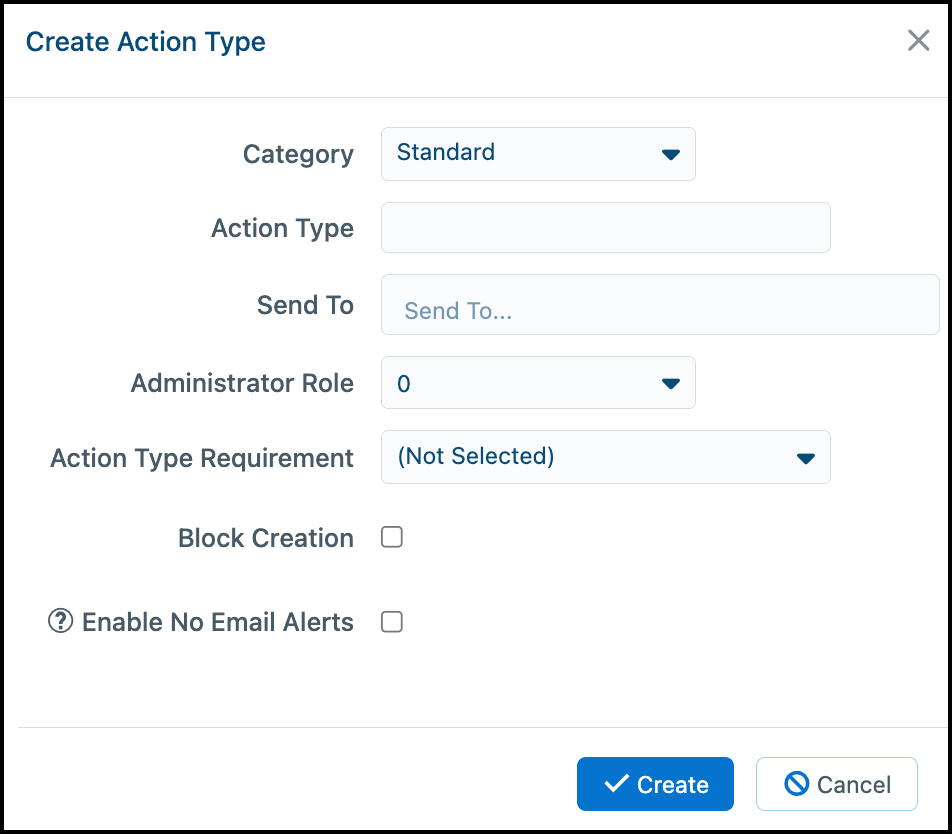This screenshot has height=834, width=952.
Task: Click the help icon beside Enable No Email Alerts
Action: tap(60, 621)
